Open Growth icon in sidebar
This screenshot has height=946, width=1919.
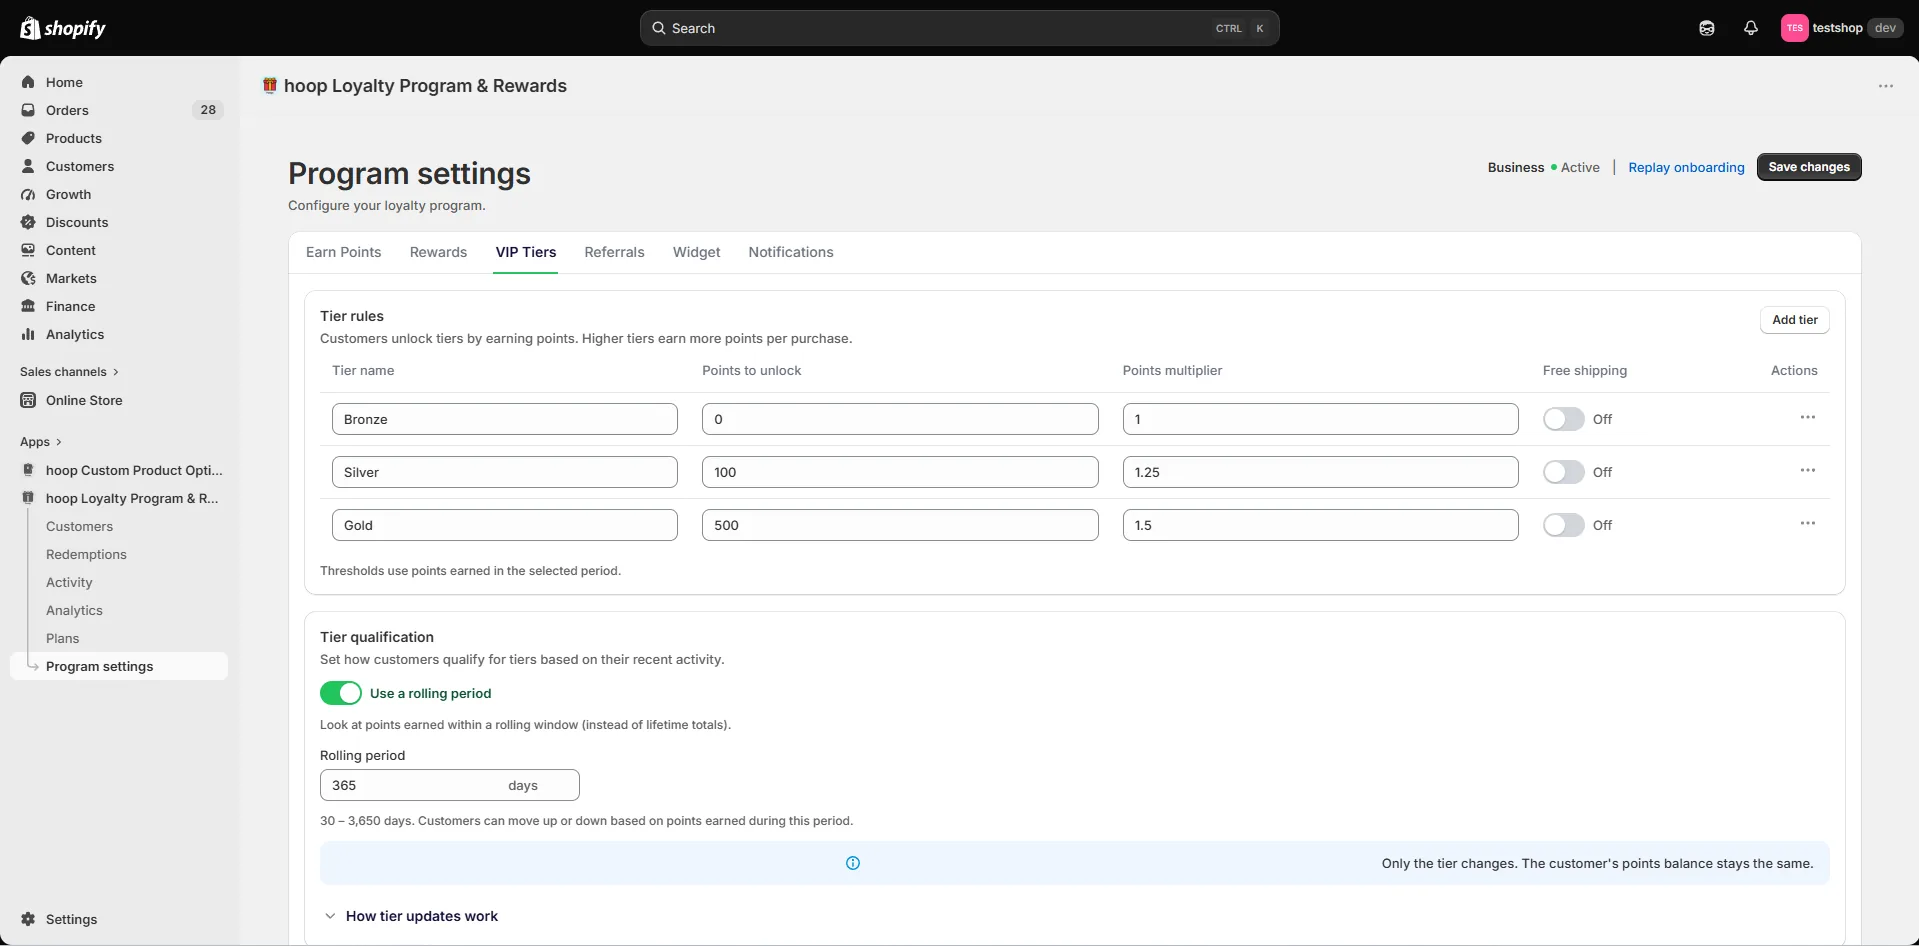pos(28,194)
